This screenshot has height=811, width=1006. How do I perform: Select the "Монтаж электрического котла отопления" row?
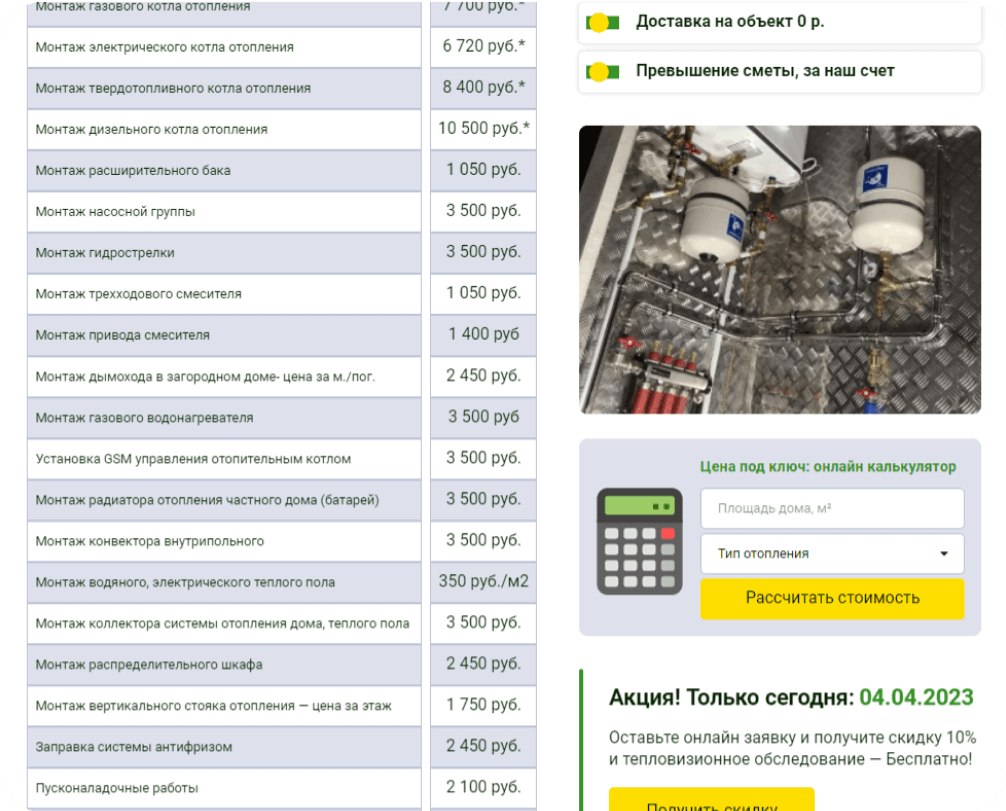coord(224,47)
